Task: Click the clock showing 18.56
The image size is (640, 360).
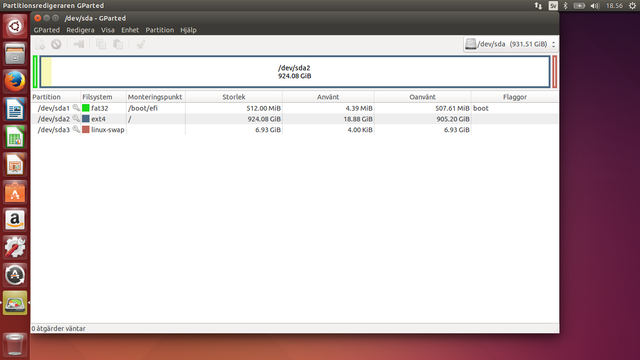Action: 614,5
